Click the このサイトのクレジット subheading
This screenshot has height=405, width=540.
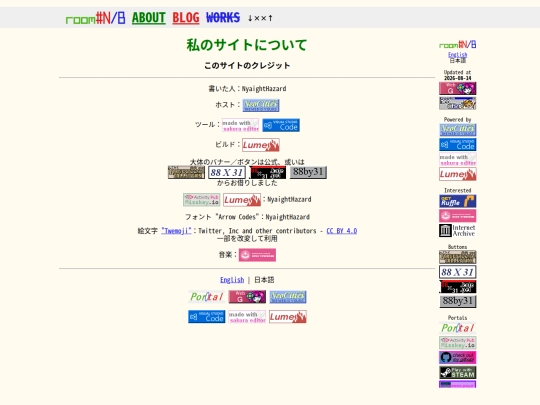(247, 65)
